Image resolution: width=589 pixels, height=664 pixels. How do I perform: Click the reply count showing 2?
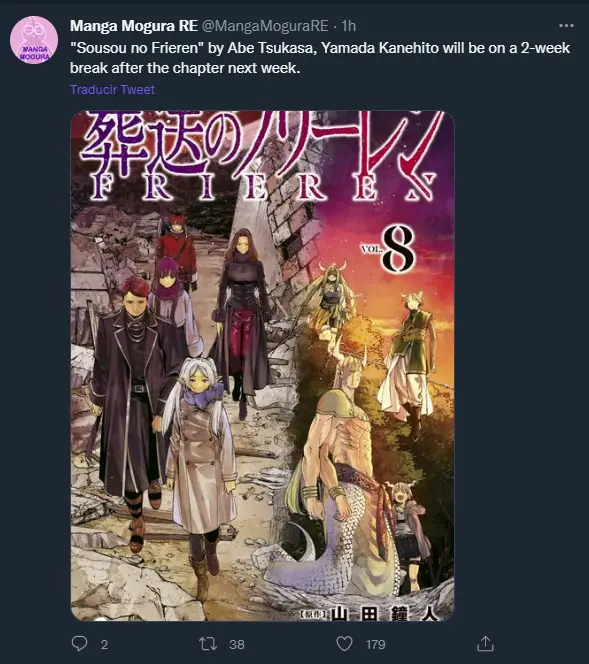(x=104, y=645)
